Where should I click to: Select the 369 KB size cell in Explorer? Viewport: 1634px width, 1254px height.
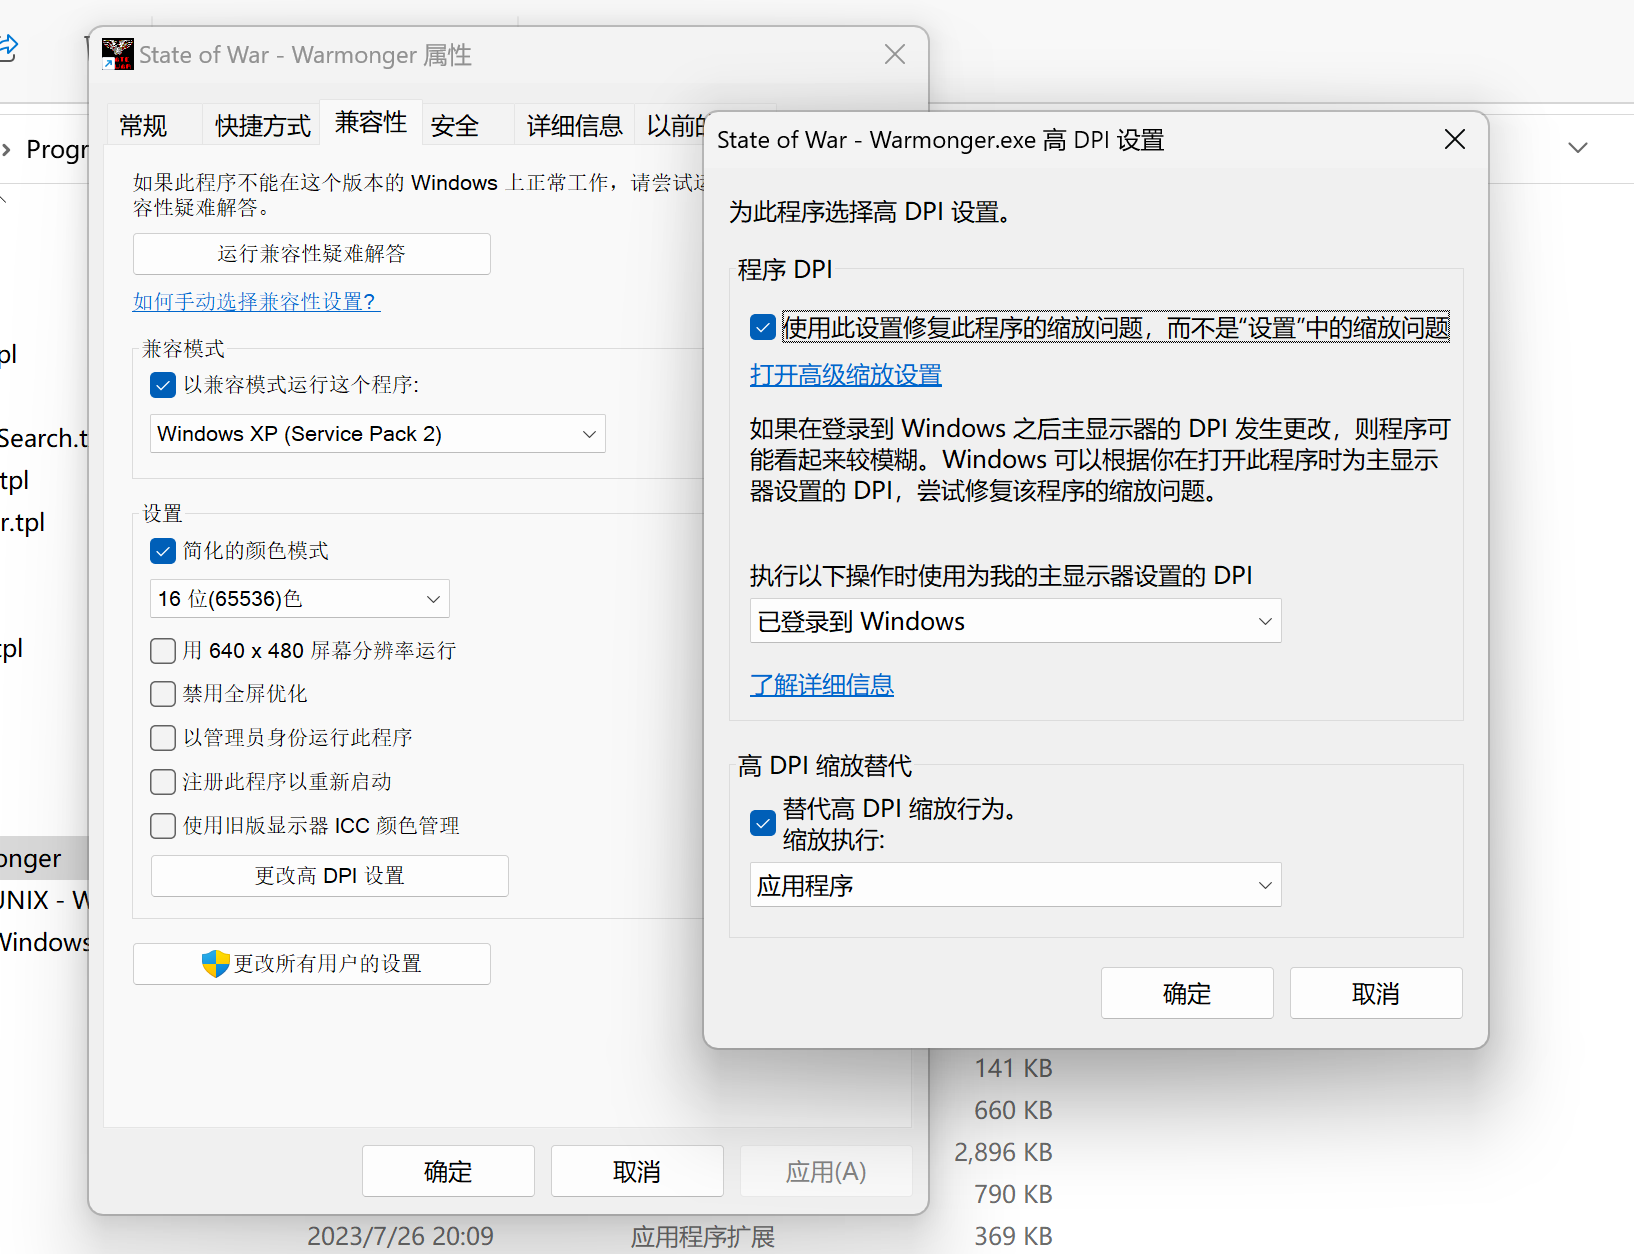pyautogui.click(x=1013, y=1236)
